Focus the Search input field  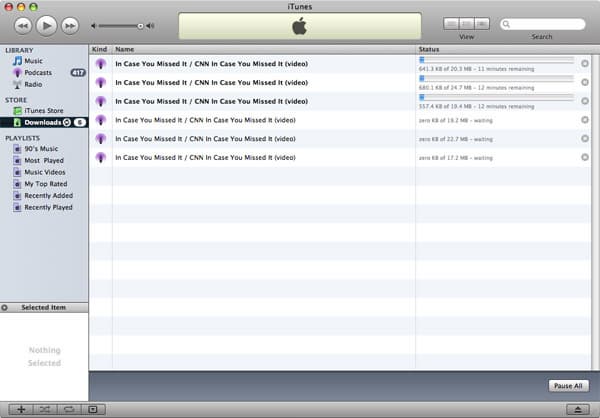543,24
